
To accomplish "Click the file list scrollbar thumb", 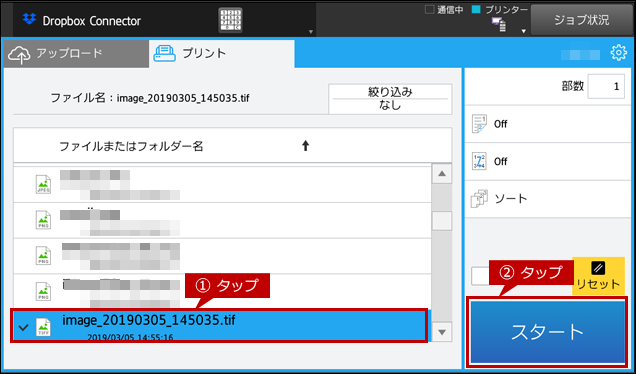I will [x=442, y=221].
